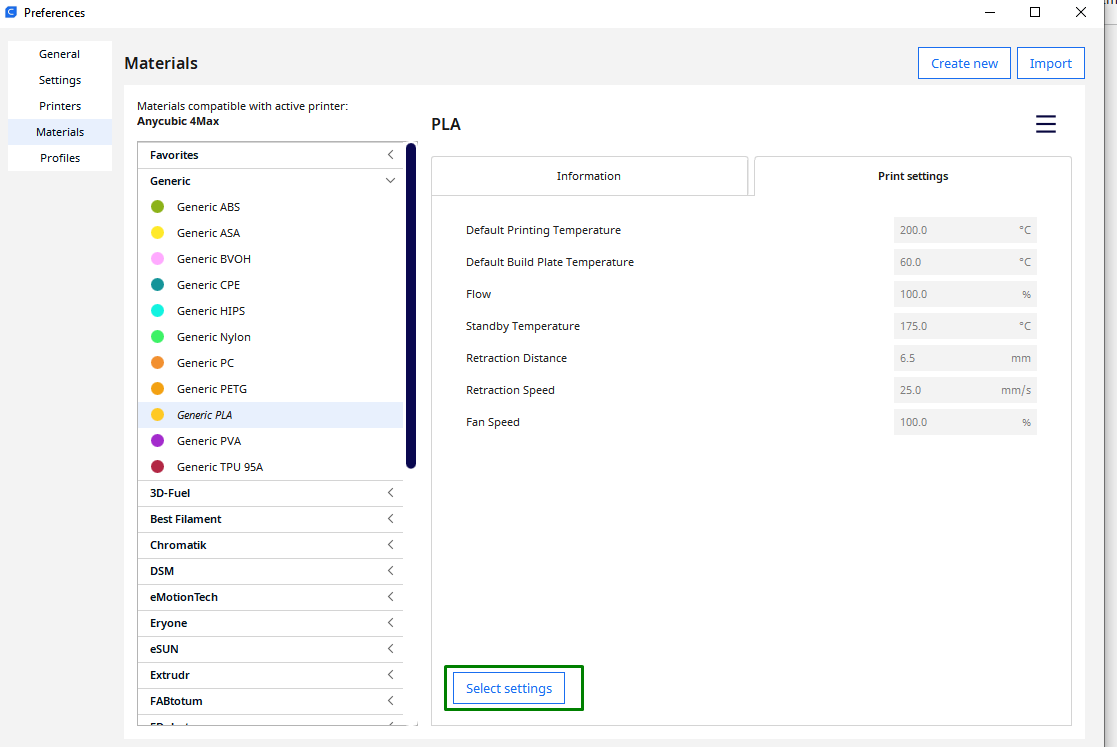1117x747 pixels.
Task: Go to the Profiles preferences page
Action: (60, 158)
